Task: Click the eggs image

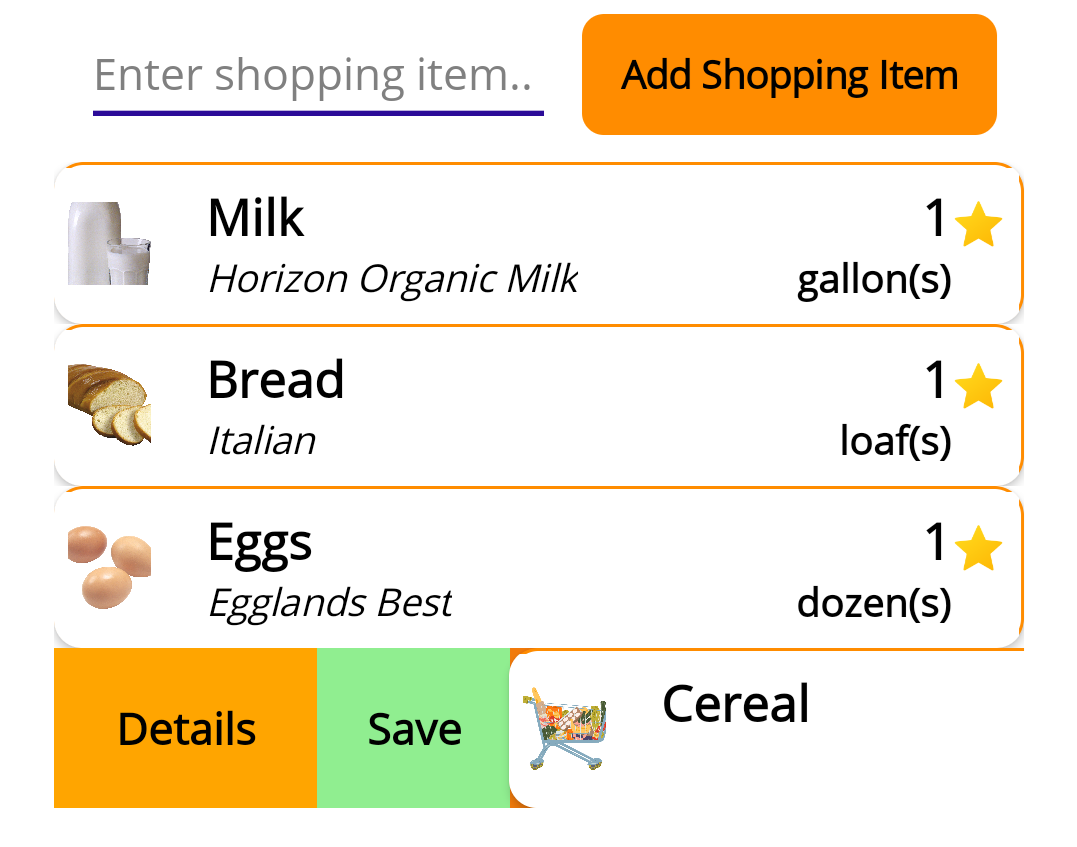Action: pos(109,567)
